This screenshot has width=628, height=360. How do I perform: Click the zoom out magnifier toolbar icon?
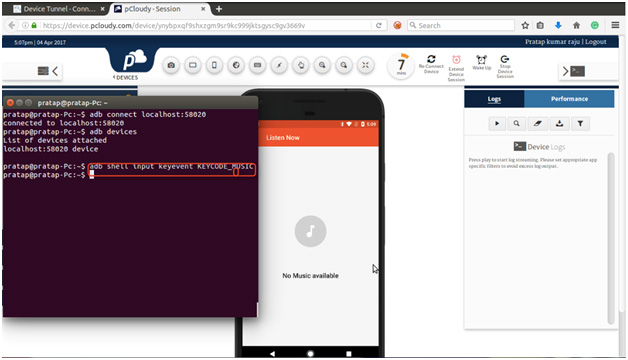pos(344,65)
